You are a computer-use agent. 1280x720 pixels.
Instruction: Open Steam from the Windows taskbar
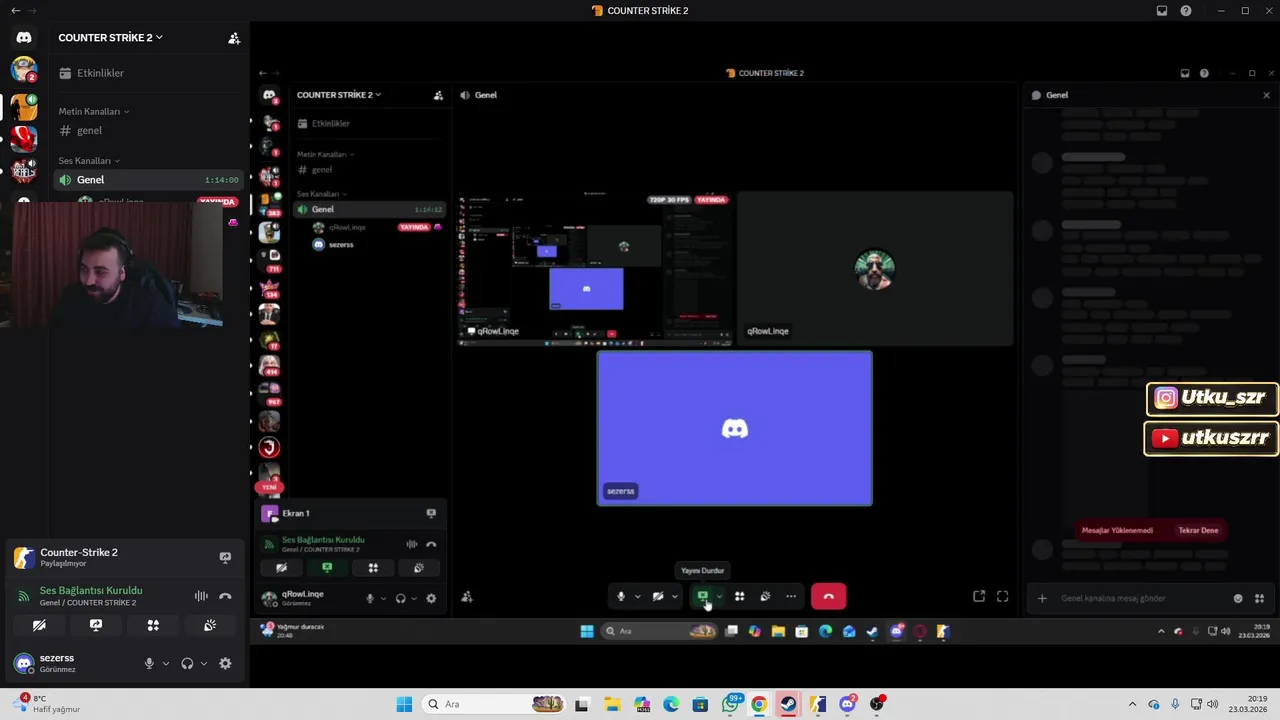tap(789, 704)
